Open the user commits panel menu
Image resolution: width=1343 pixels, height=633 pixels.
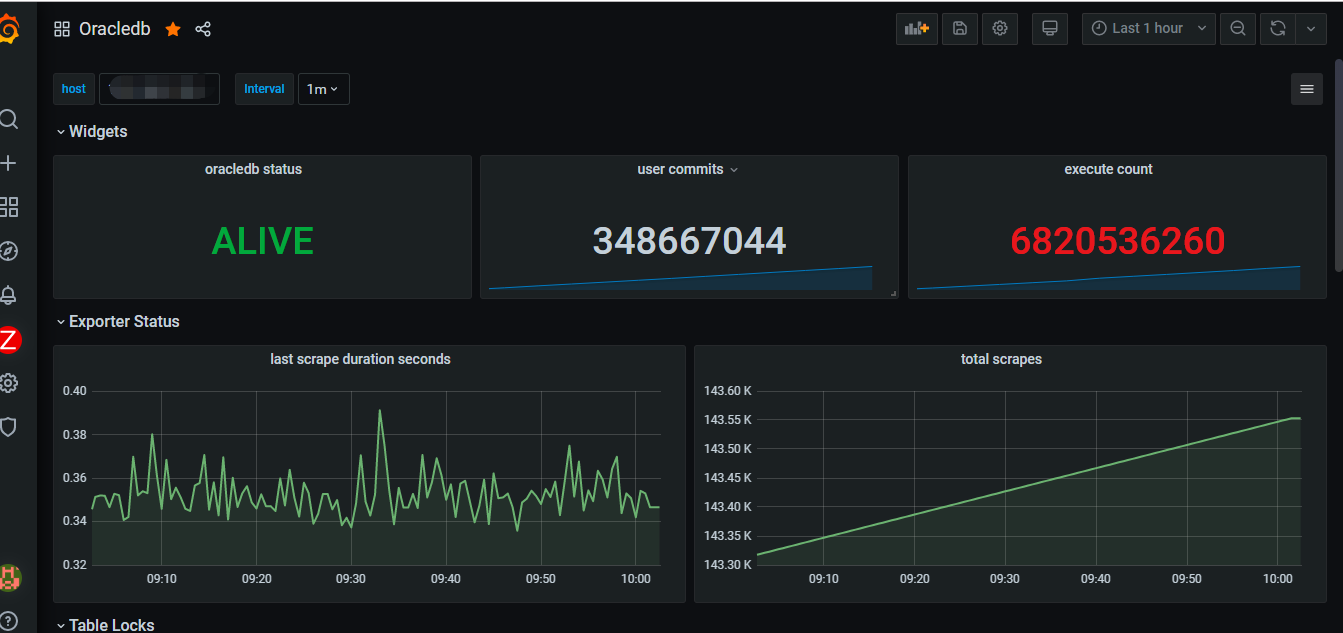[x=734, y=170]
